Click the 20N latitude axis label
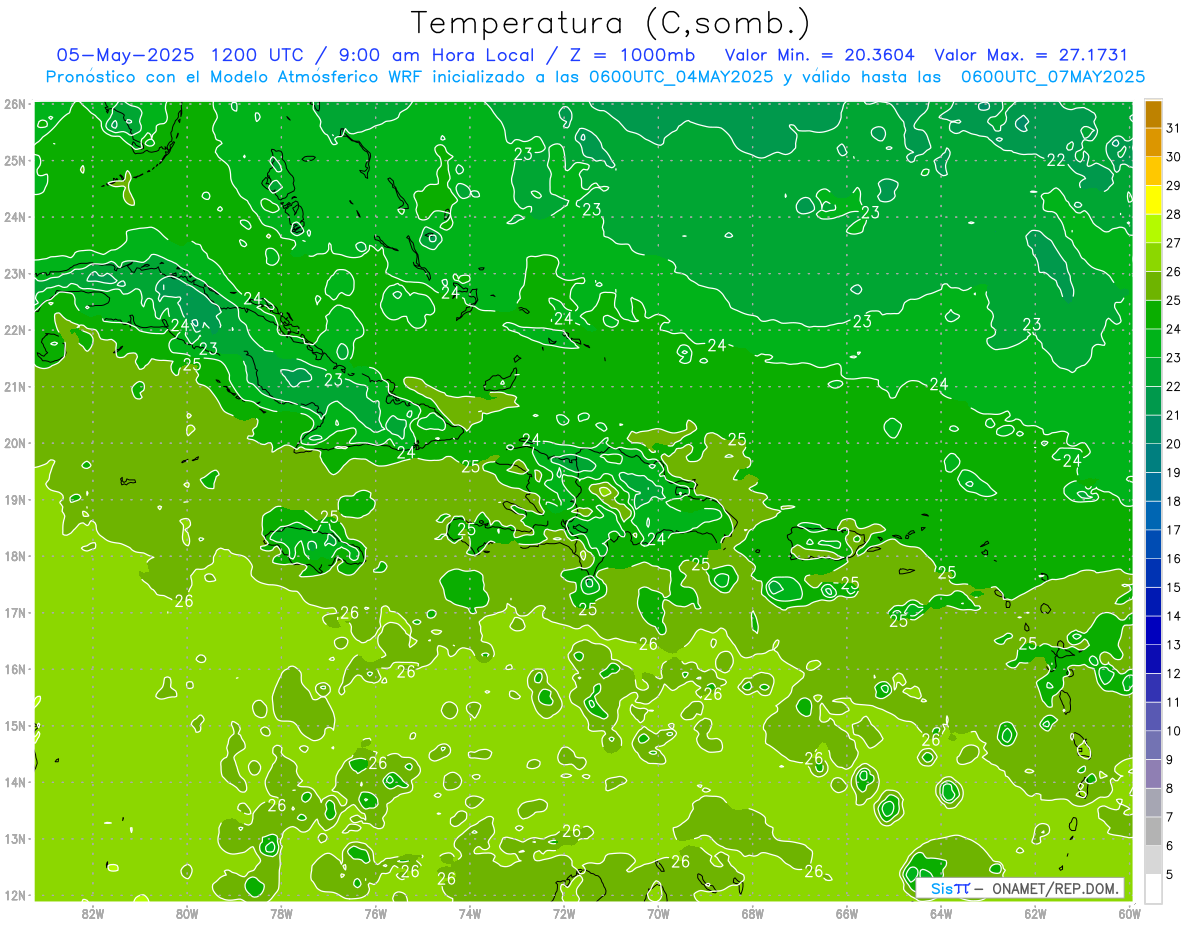 pyautogui.click(x=15, y=443)
